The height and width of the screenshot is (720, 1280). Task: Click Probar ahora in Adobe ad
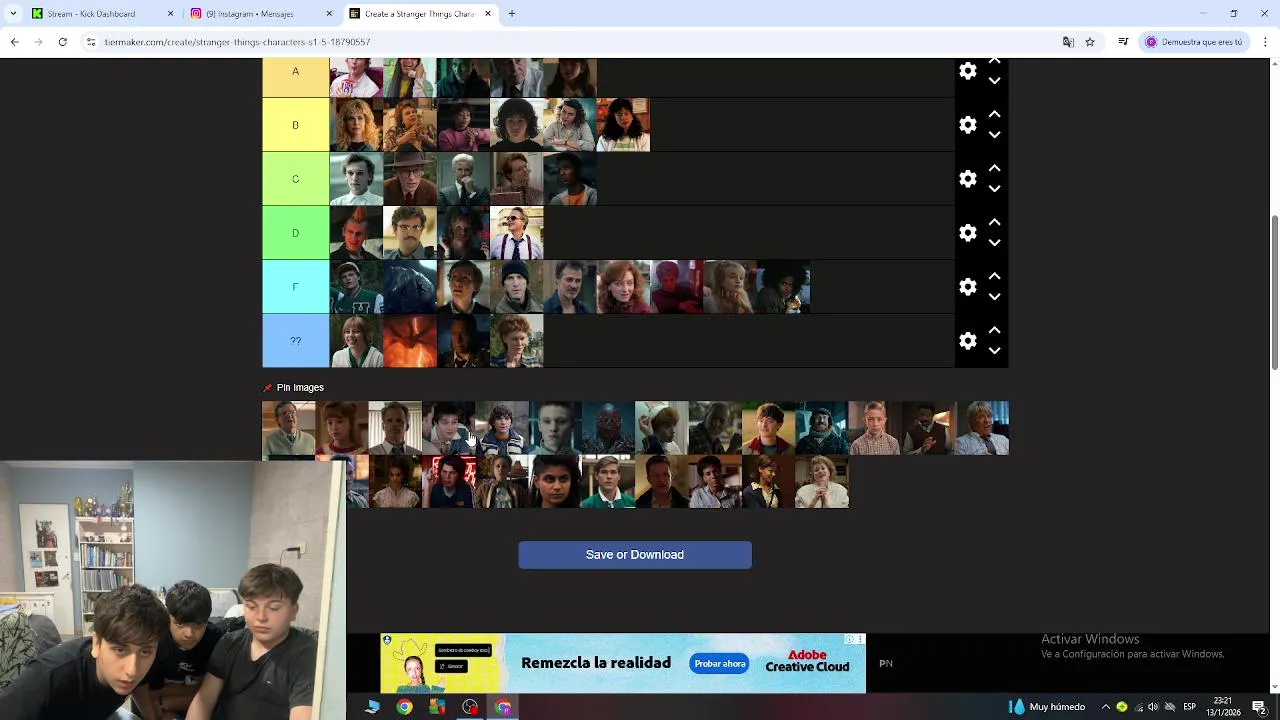click(x=720, y=664)
